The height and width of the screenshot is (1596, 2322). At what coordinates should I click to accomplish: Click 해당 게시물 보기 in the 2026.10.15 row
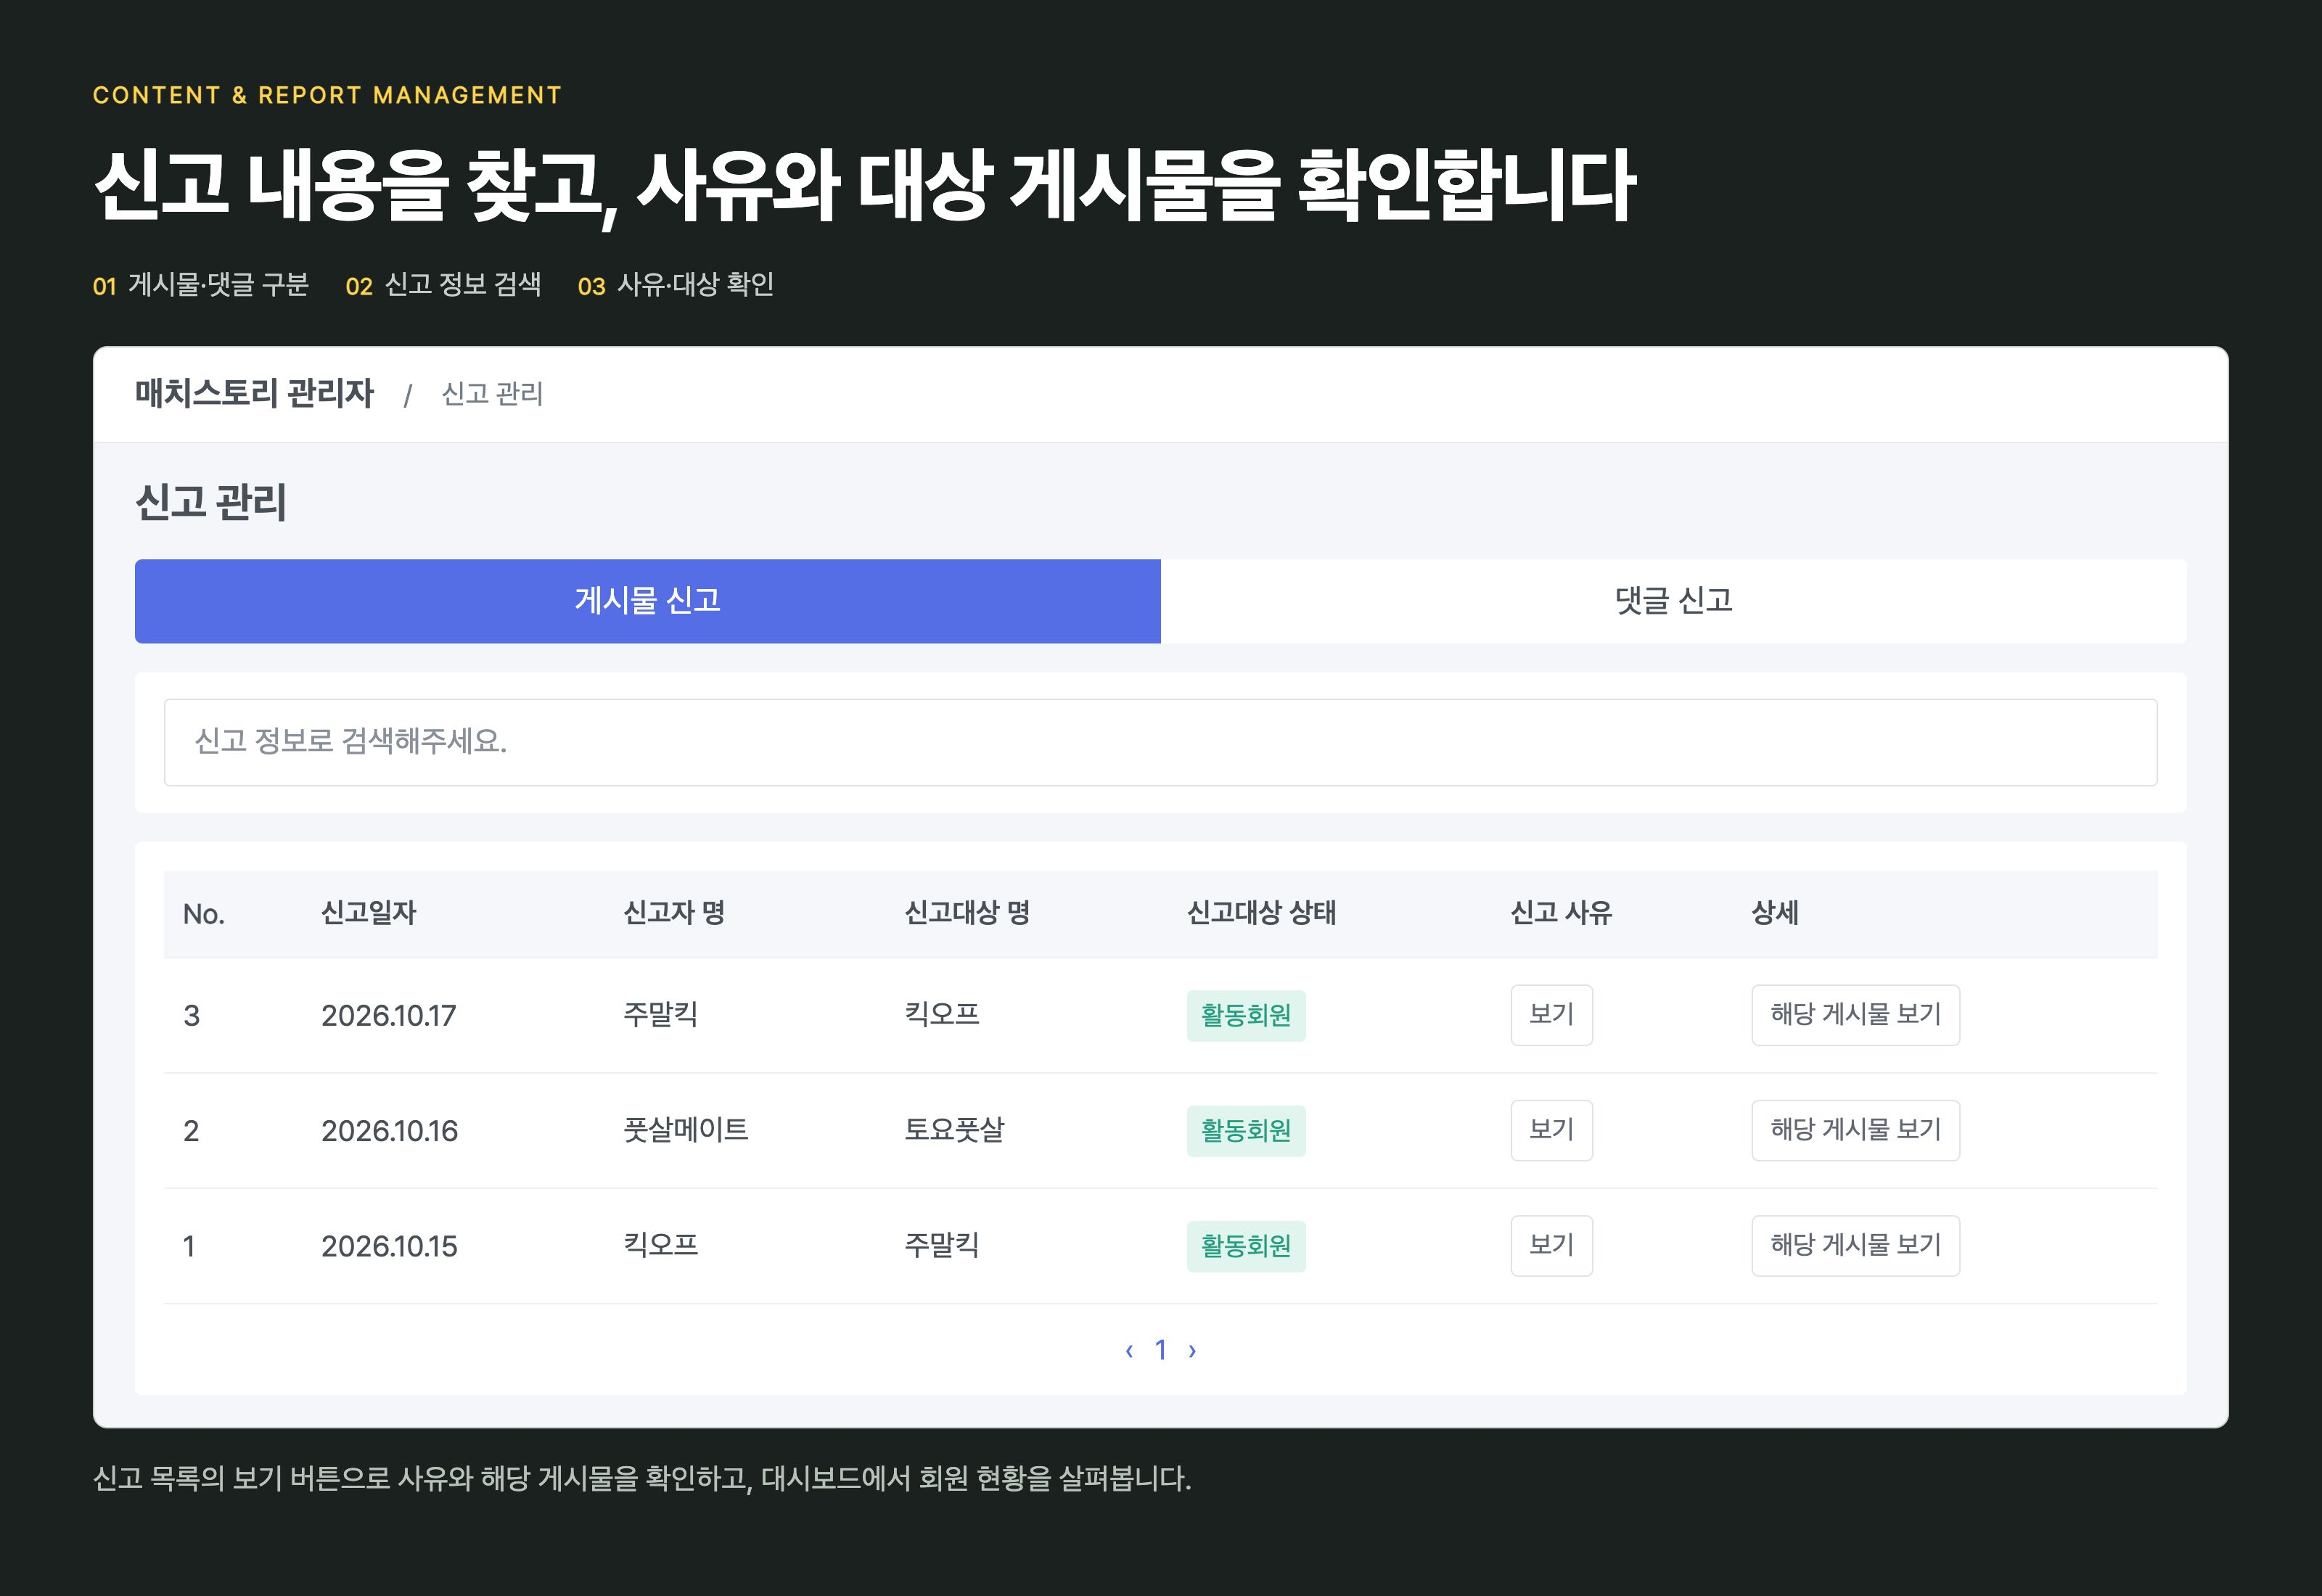[1855, 1245]
